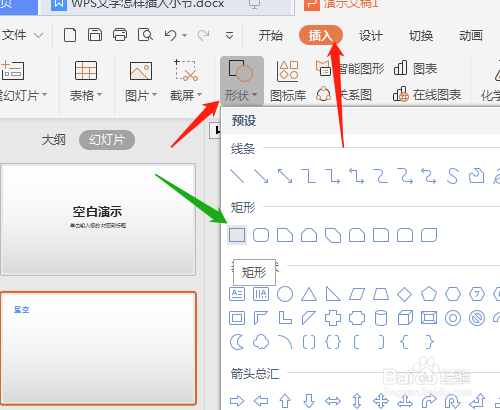Click the Undo arrow icon
Viewport: 500px width, 410px height.
coord(171,35)
